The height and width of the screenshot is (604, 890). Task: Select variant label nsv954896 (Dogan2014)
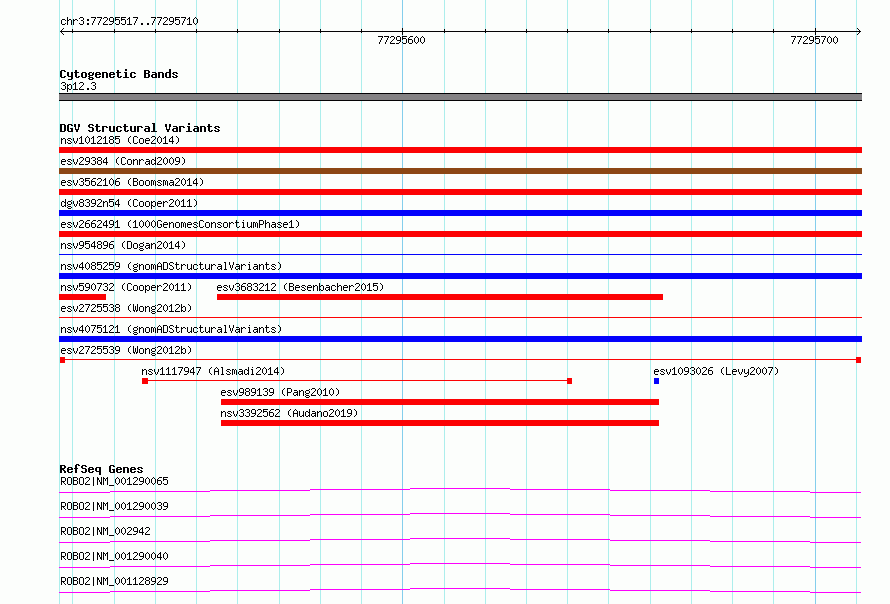tap(123, 245)
